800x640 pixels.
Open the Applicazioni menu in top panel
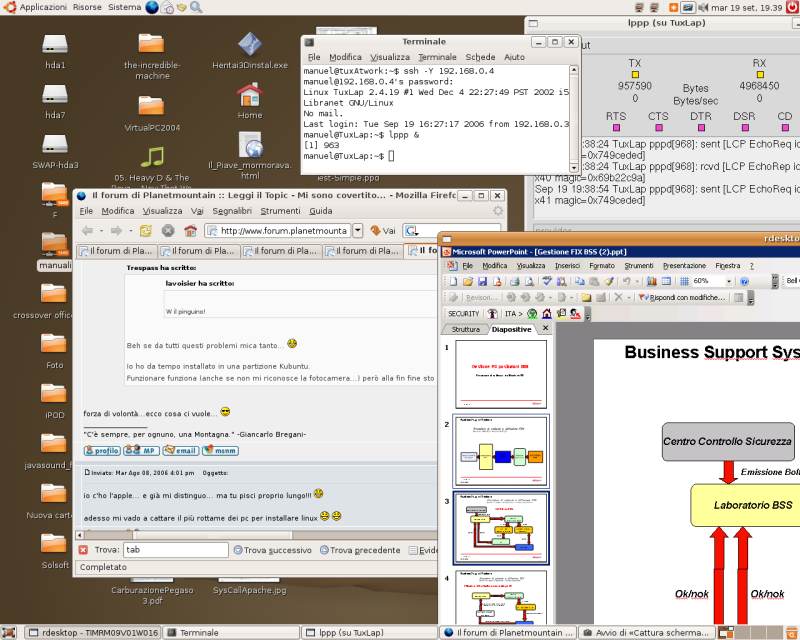pyautogui.click(x=43, y=7)
